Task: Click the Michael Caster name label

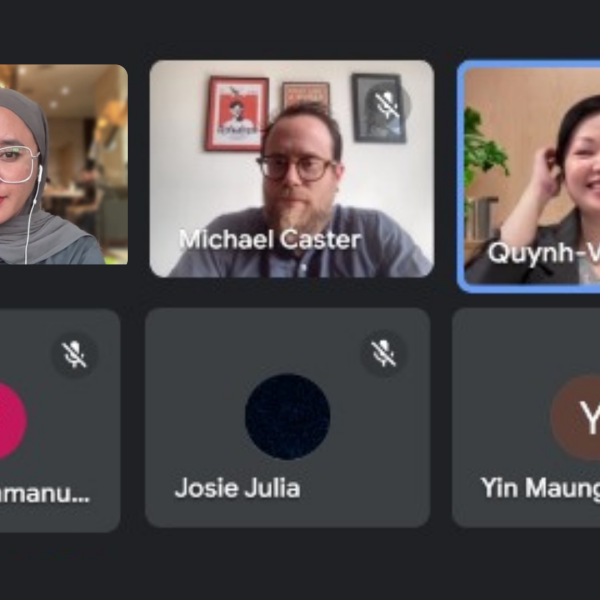Action: (270, 240)
